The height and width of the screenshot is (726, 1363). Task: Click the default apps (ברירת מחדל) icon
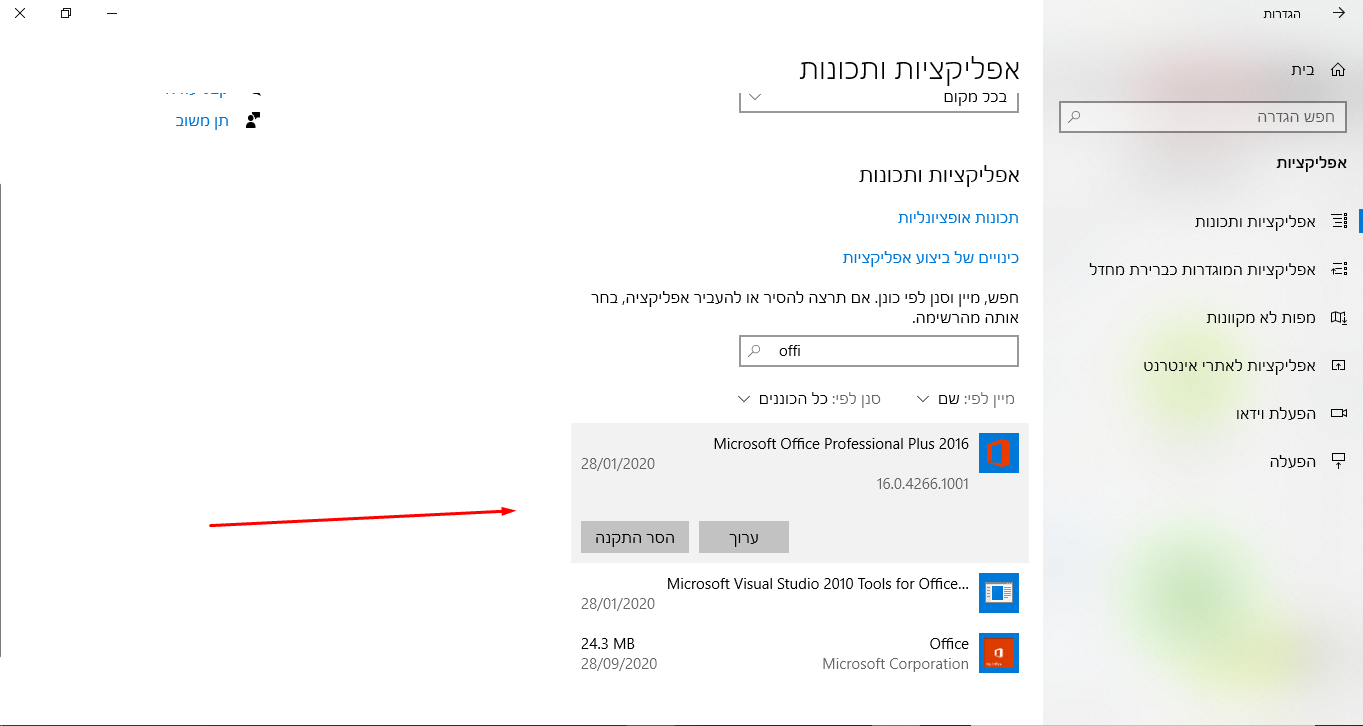click(x=1338, y=269)
